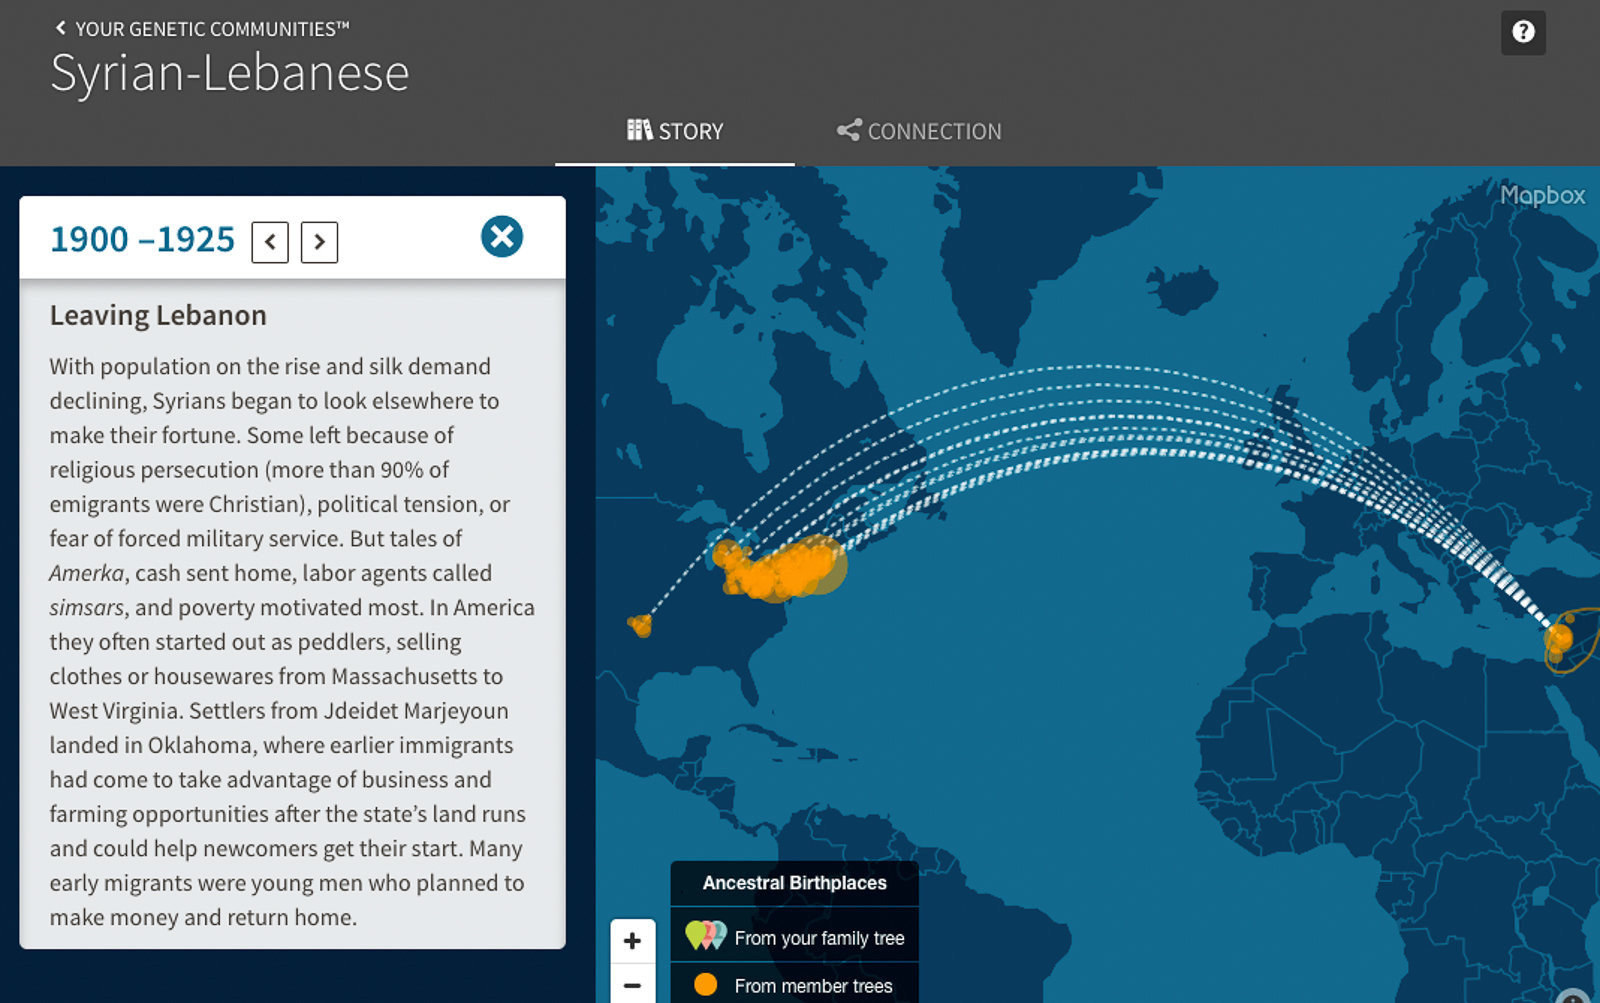Open the Connection tab
The height and width of the screenshot is (1003, 1600).
[919, 131]
